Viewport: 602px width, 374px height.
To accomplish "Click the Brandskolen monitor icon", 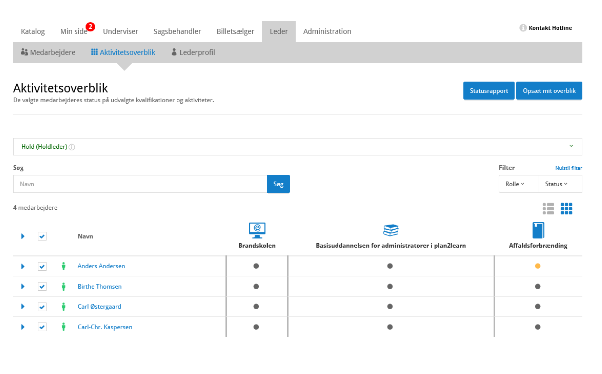I will (257, 230).
